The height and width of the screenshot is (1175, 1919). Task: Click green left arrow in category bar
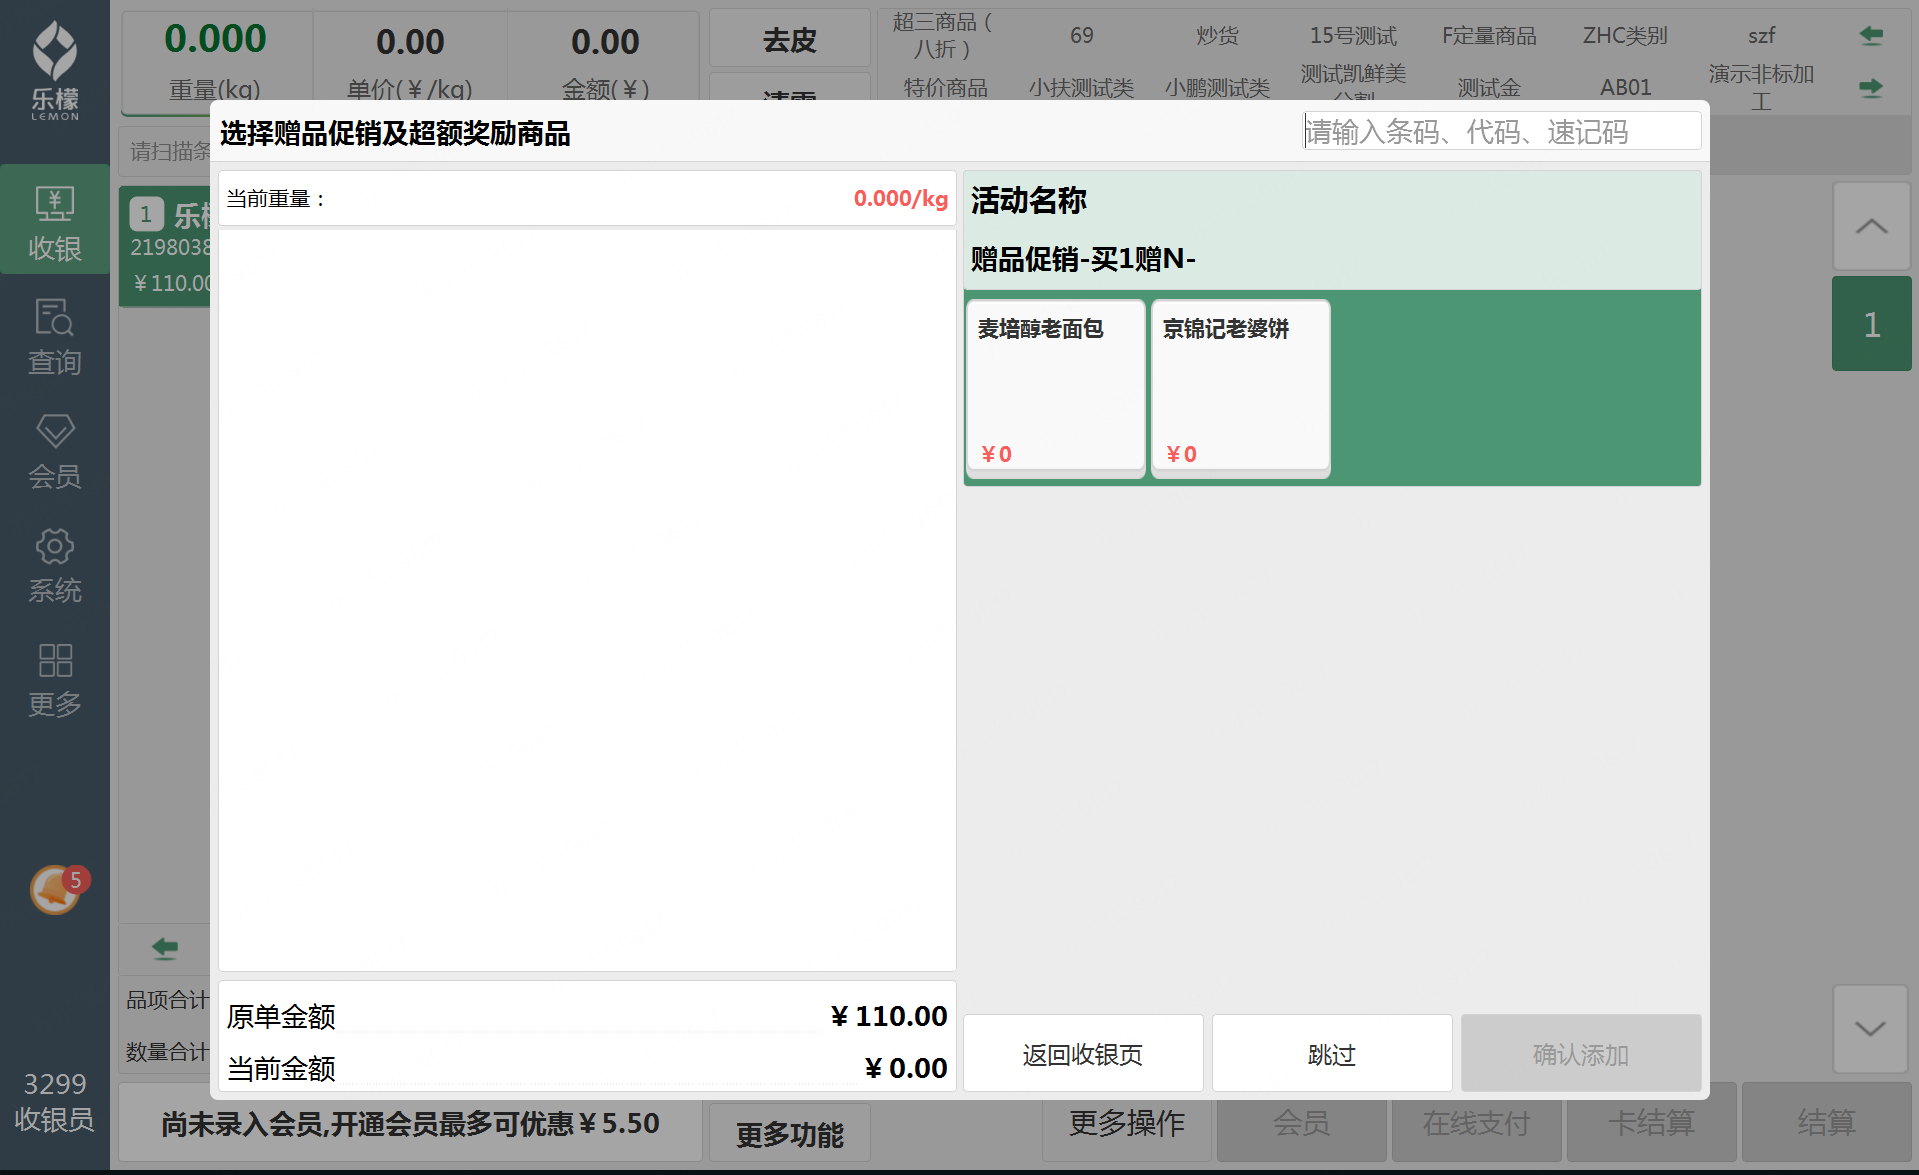coord(1871,36)
